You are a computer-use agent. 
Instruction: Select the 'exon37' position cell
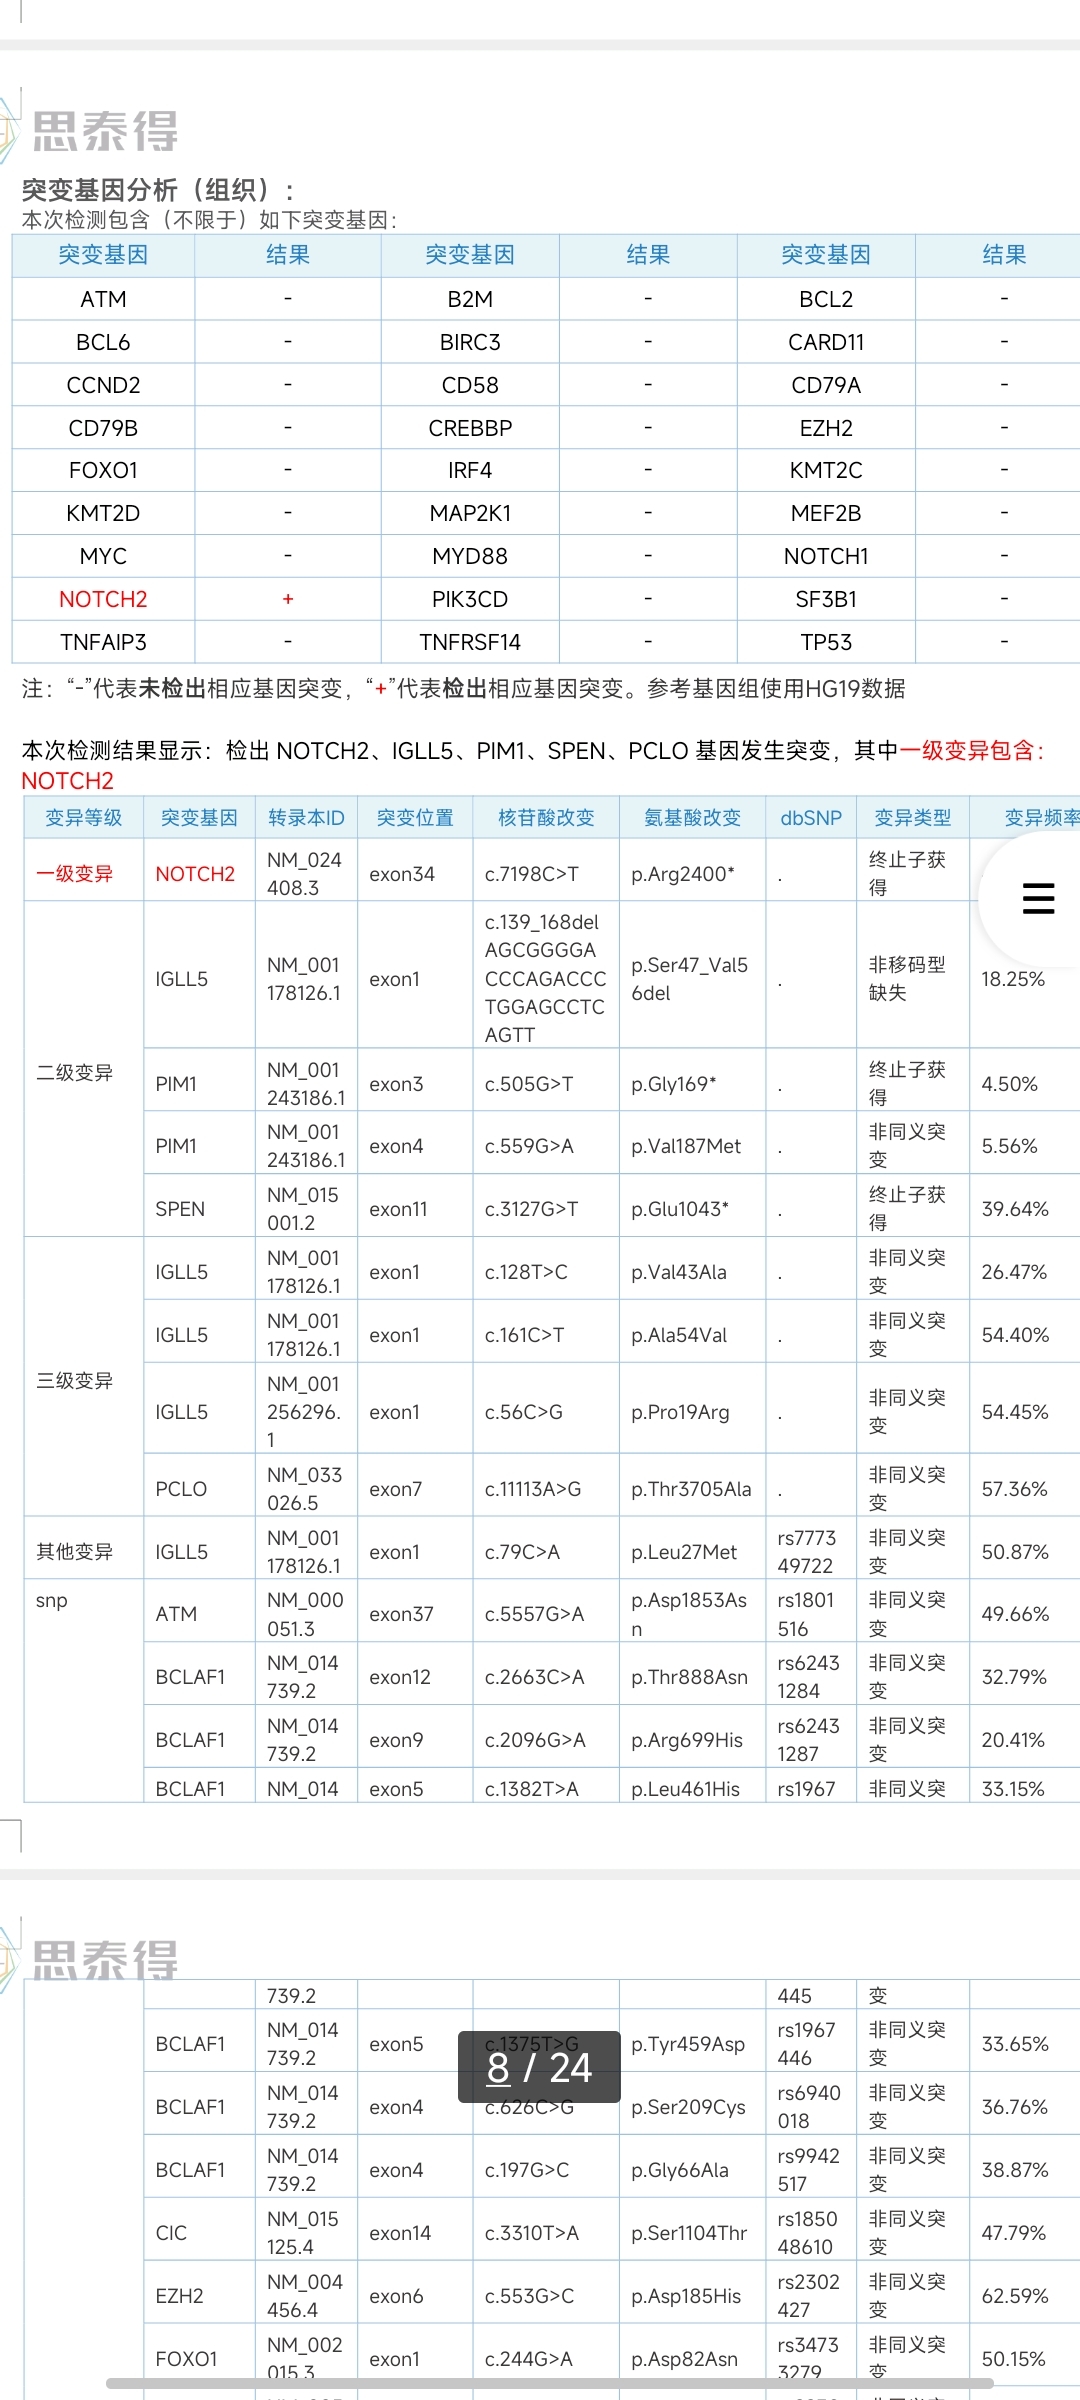(x=402, y=1614)
